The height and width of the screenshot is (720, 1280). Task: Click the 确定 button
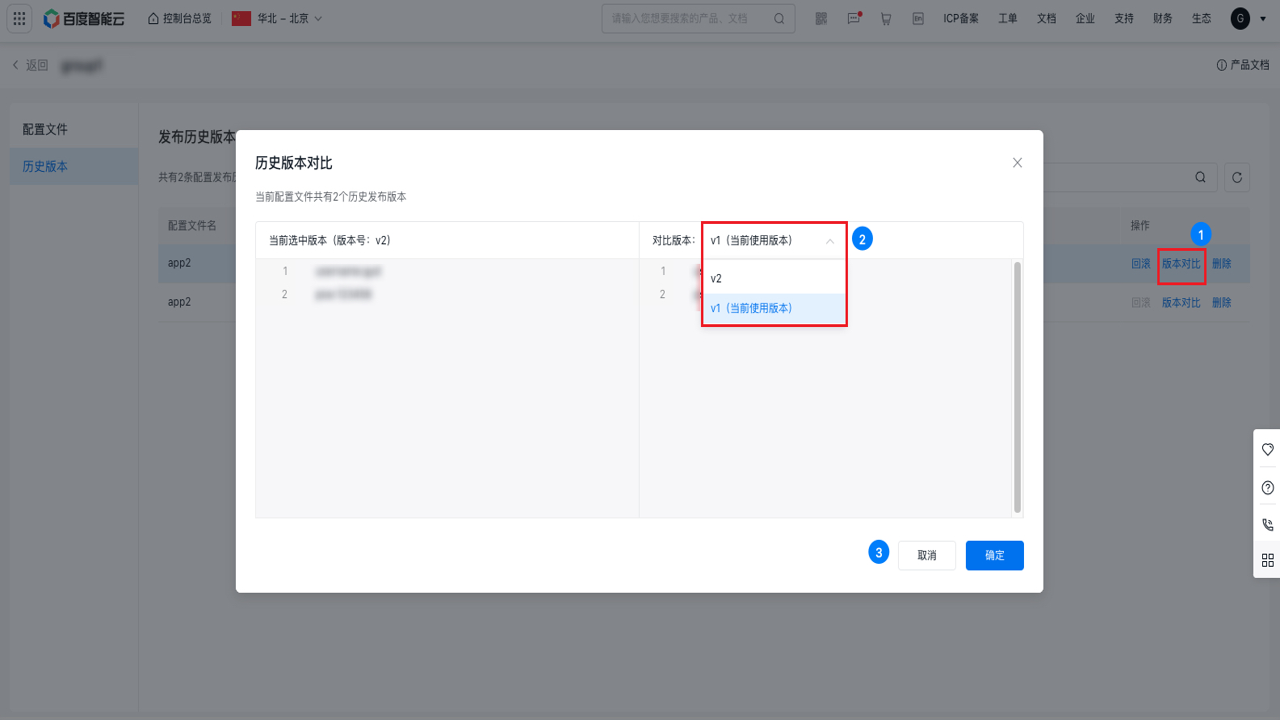tap(995, 555)
